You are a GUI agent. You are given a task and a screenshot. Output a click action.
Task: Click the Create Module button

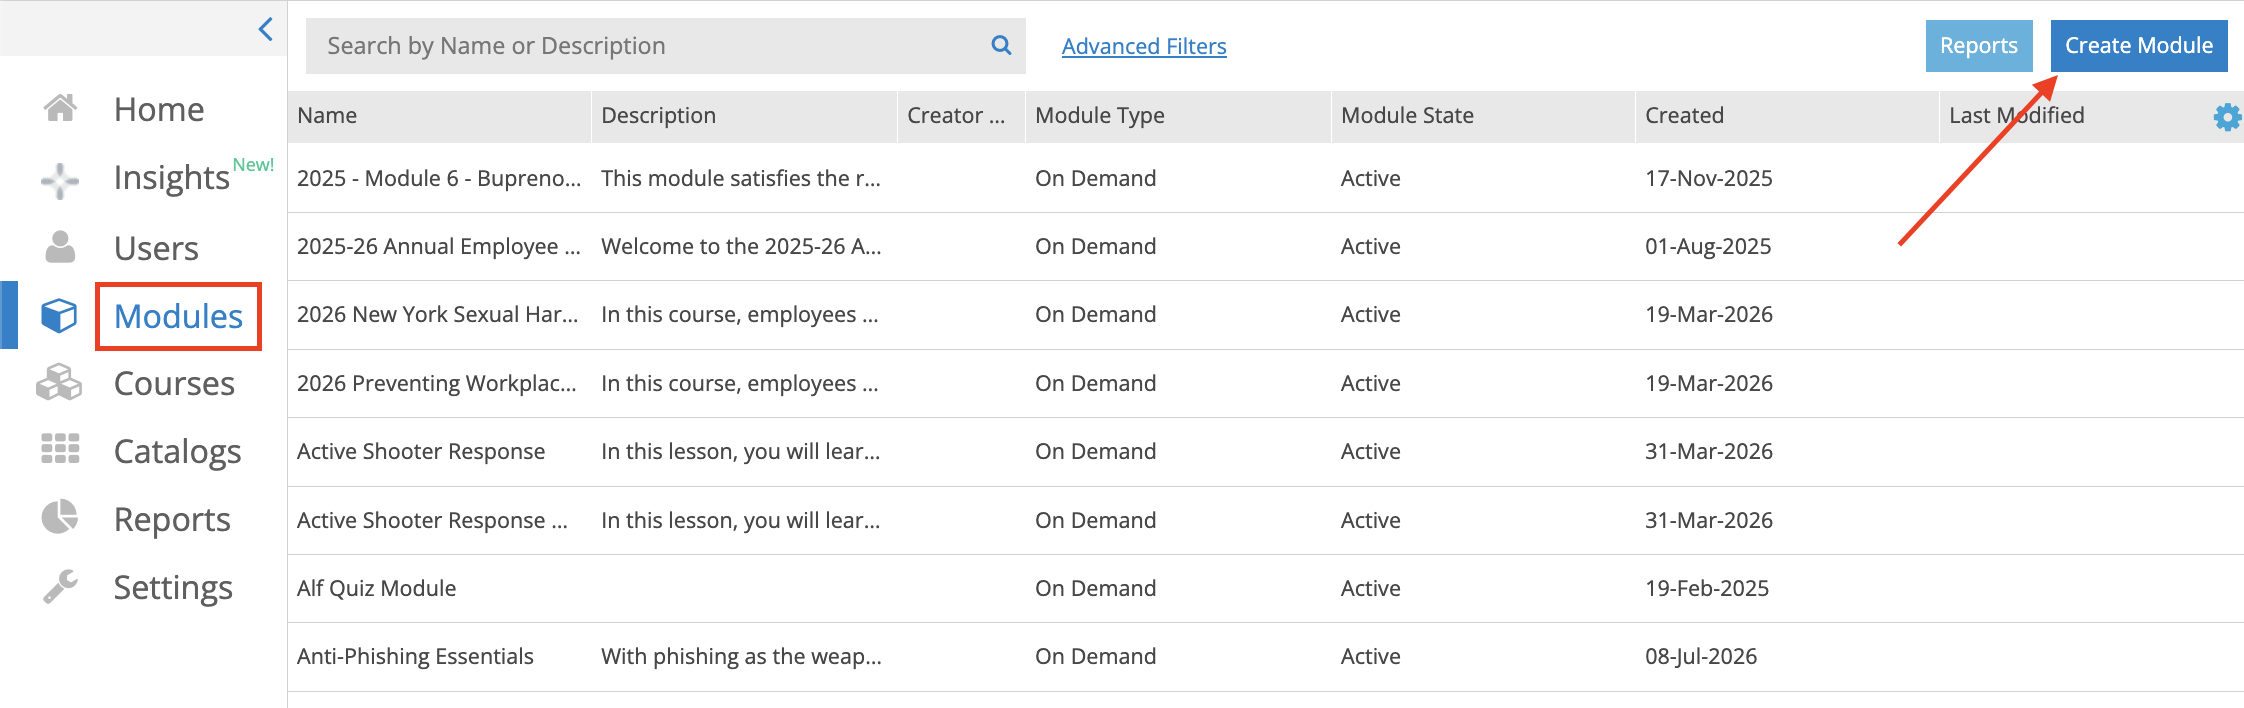2139,46
